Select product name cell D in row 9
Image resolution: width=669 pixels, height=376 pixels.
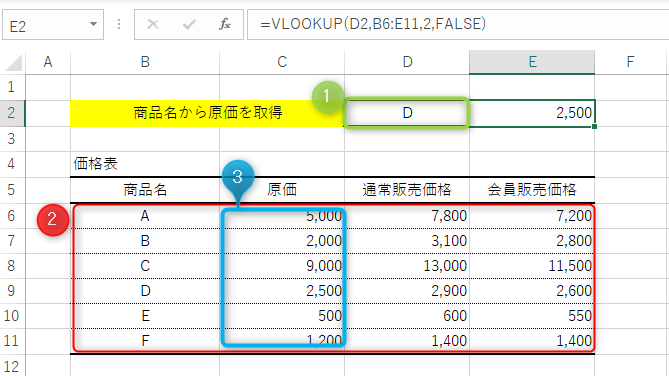tap(145, 291)
